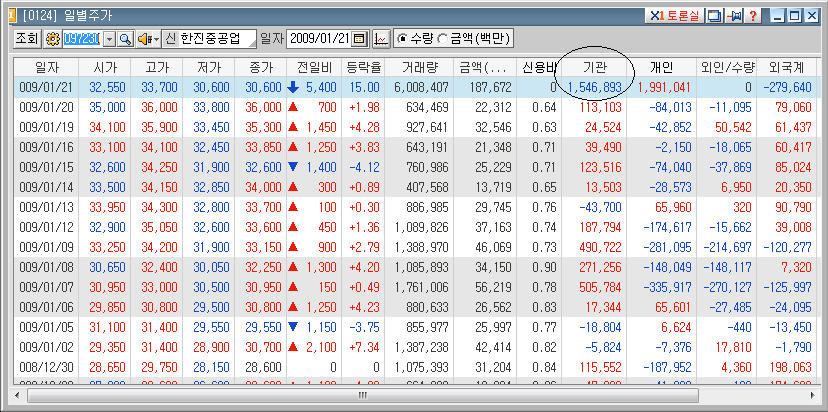The height and width of the screenshot is (412, 828).
Task: Click the stock code field 097230
Action: (x=82, y=39)
